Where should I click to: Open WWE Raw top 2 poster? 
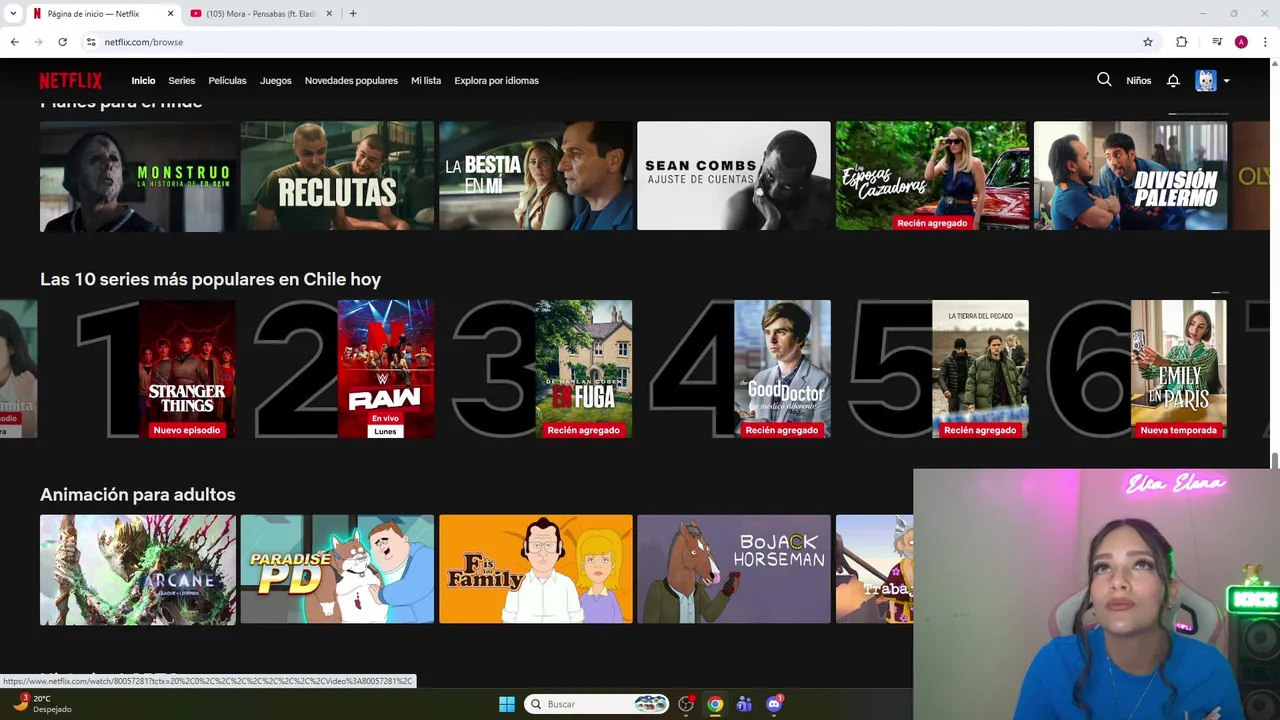click(x=385, y=369)
